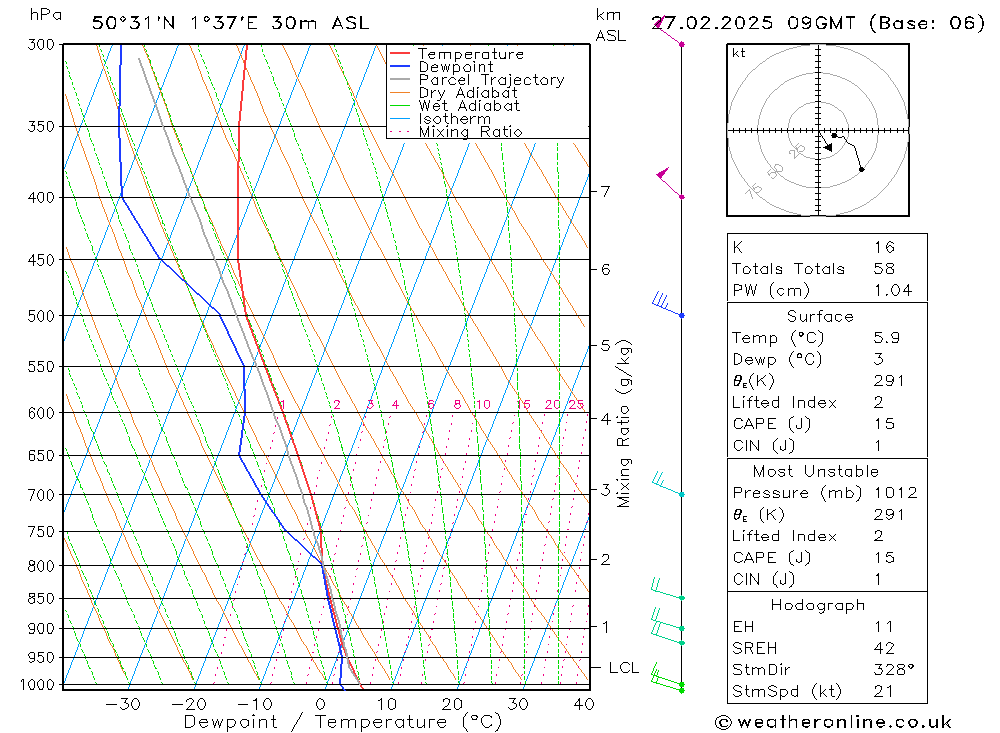Click the weatheronline.co.uk copyright text
The image size is (1000, 733).
[x=834, y=722]
